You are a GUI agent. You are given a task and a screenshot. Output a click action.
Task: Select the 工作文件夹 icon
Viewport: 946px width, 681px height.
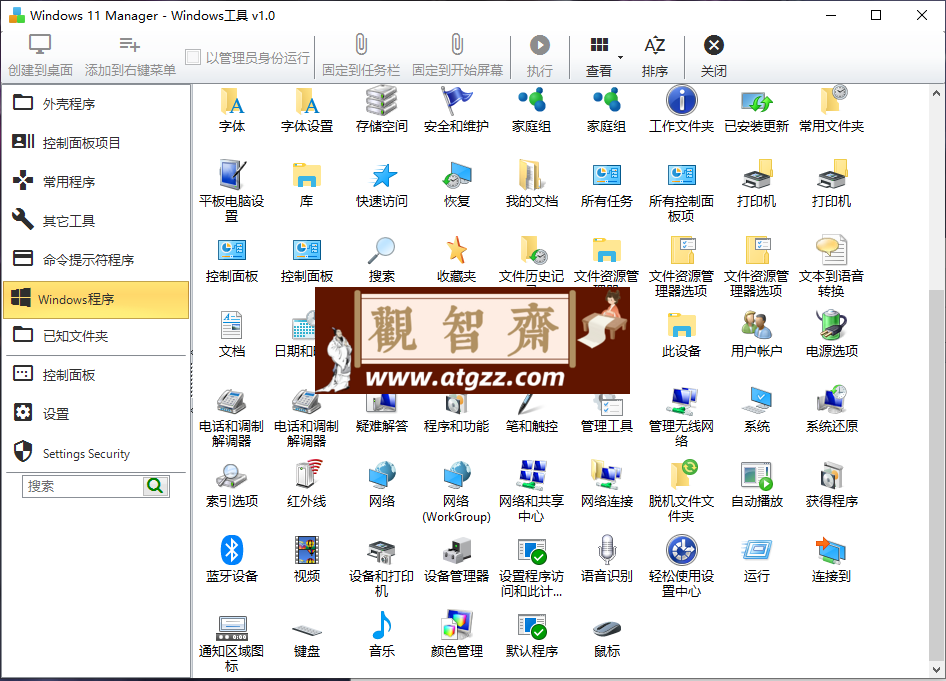[x=681, y=110]
